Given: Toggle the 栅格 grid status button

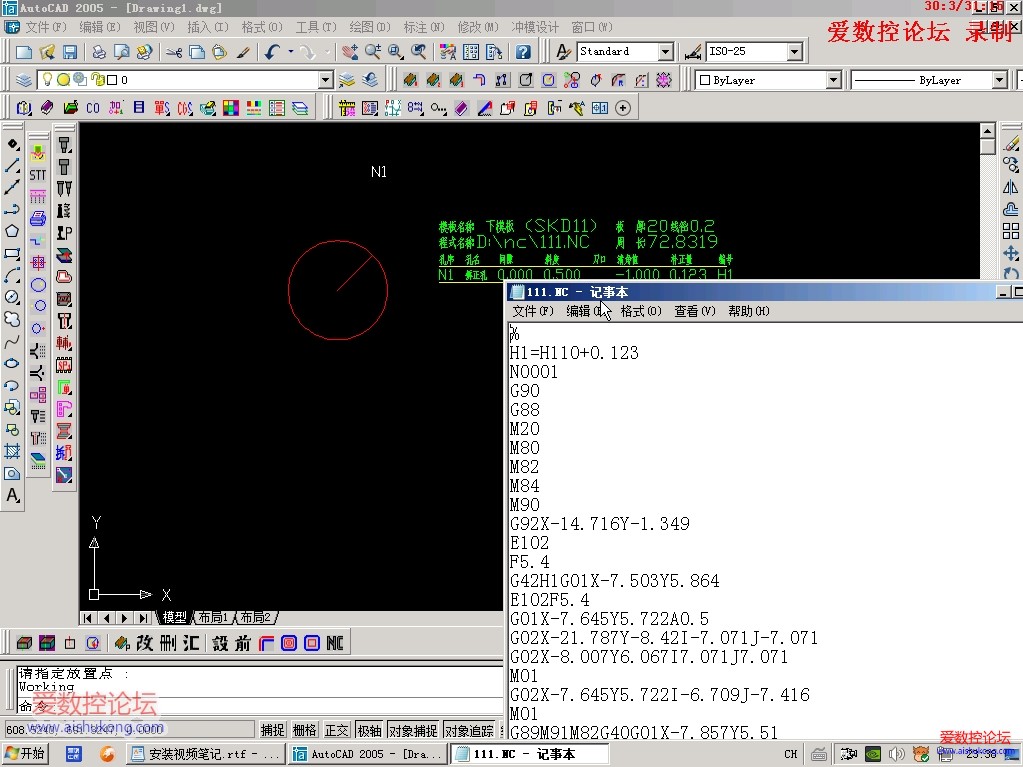Looking at the screenshot, I should coord(304,730).
